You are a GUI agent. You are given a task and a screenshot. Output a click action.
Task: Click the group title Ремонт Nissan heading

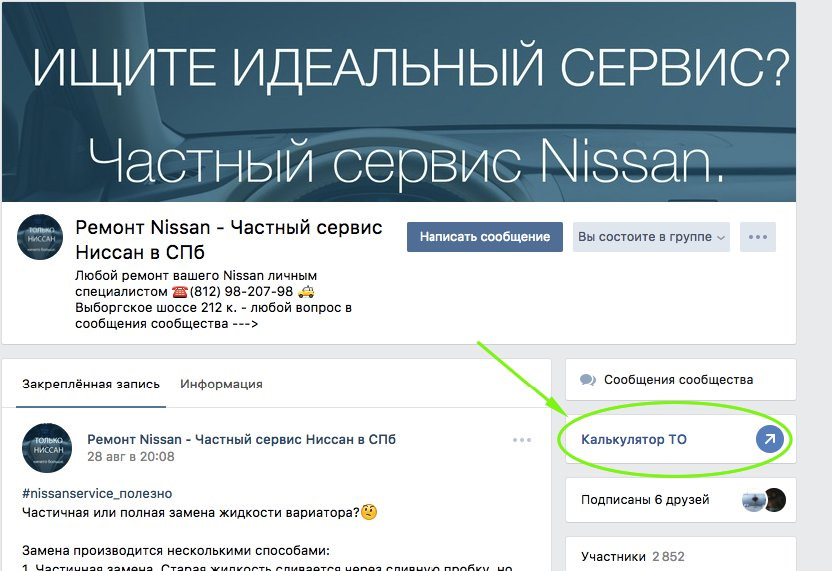(x=229, y=240)
